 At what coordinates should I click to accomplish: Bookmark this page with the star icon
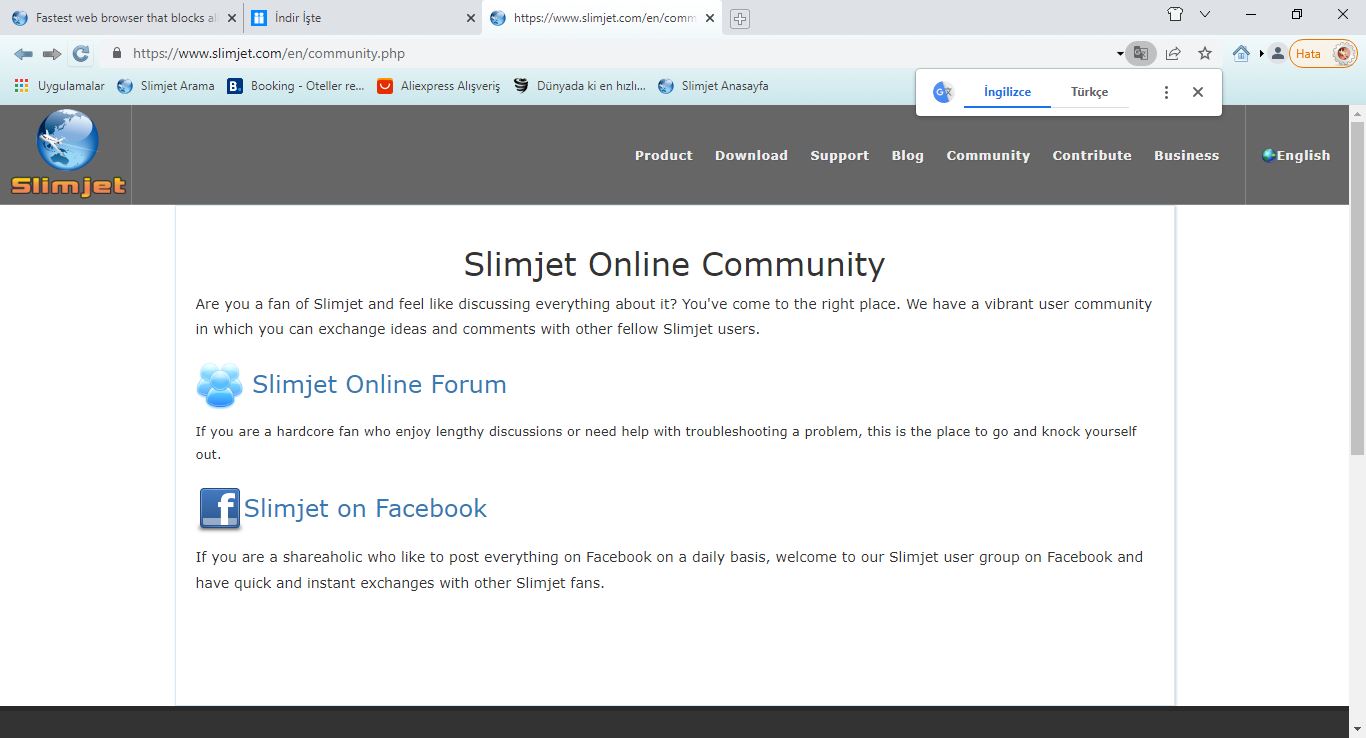(1205, 54)
